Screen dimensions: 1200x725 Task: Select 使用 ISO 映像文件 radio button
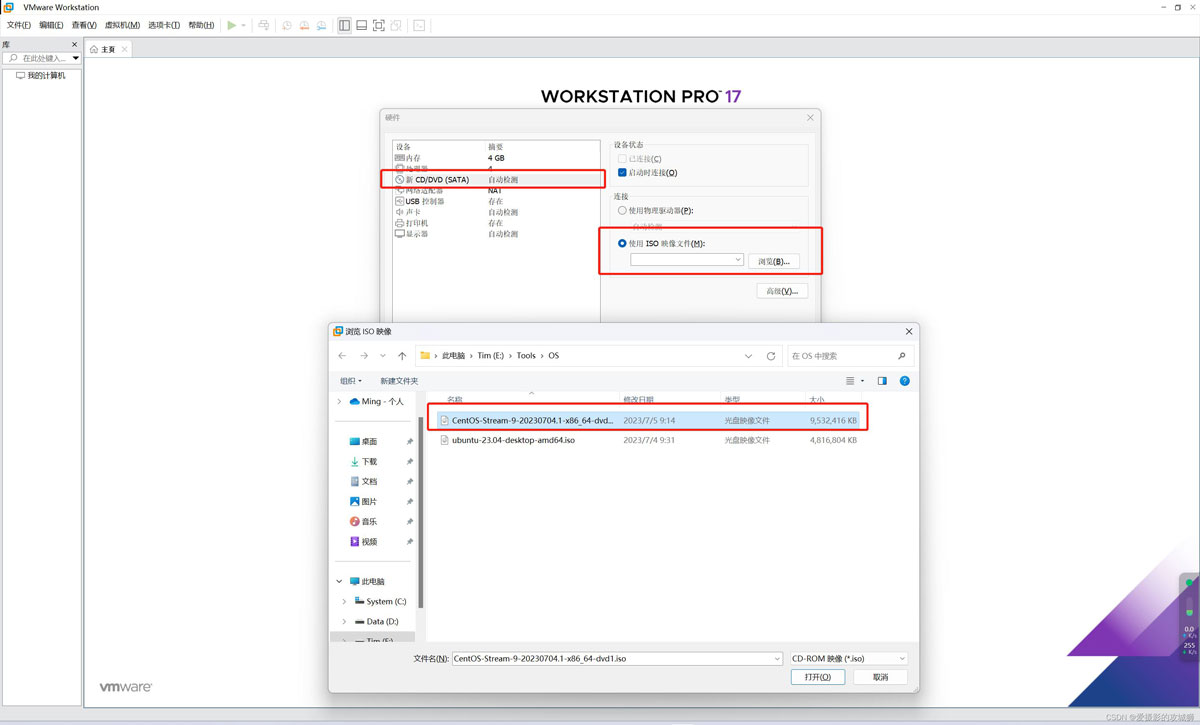[622, 243]
